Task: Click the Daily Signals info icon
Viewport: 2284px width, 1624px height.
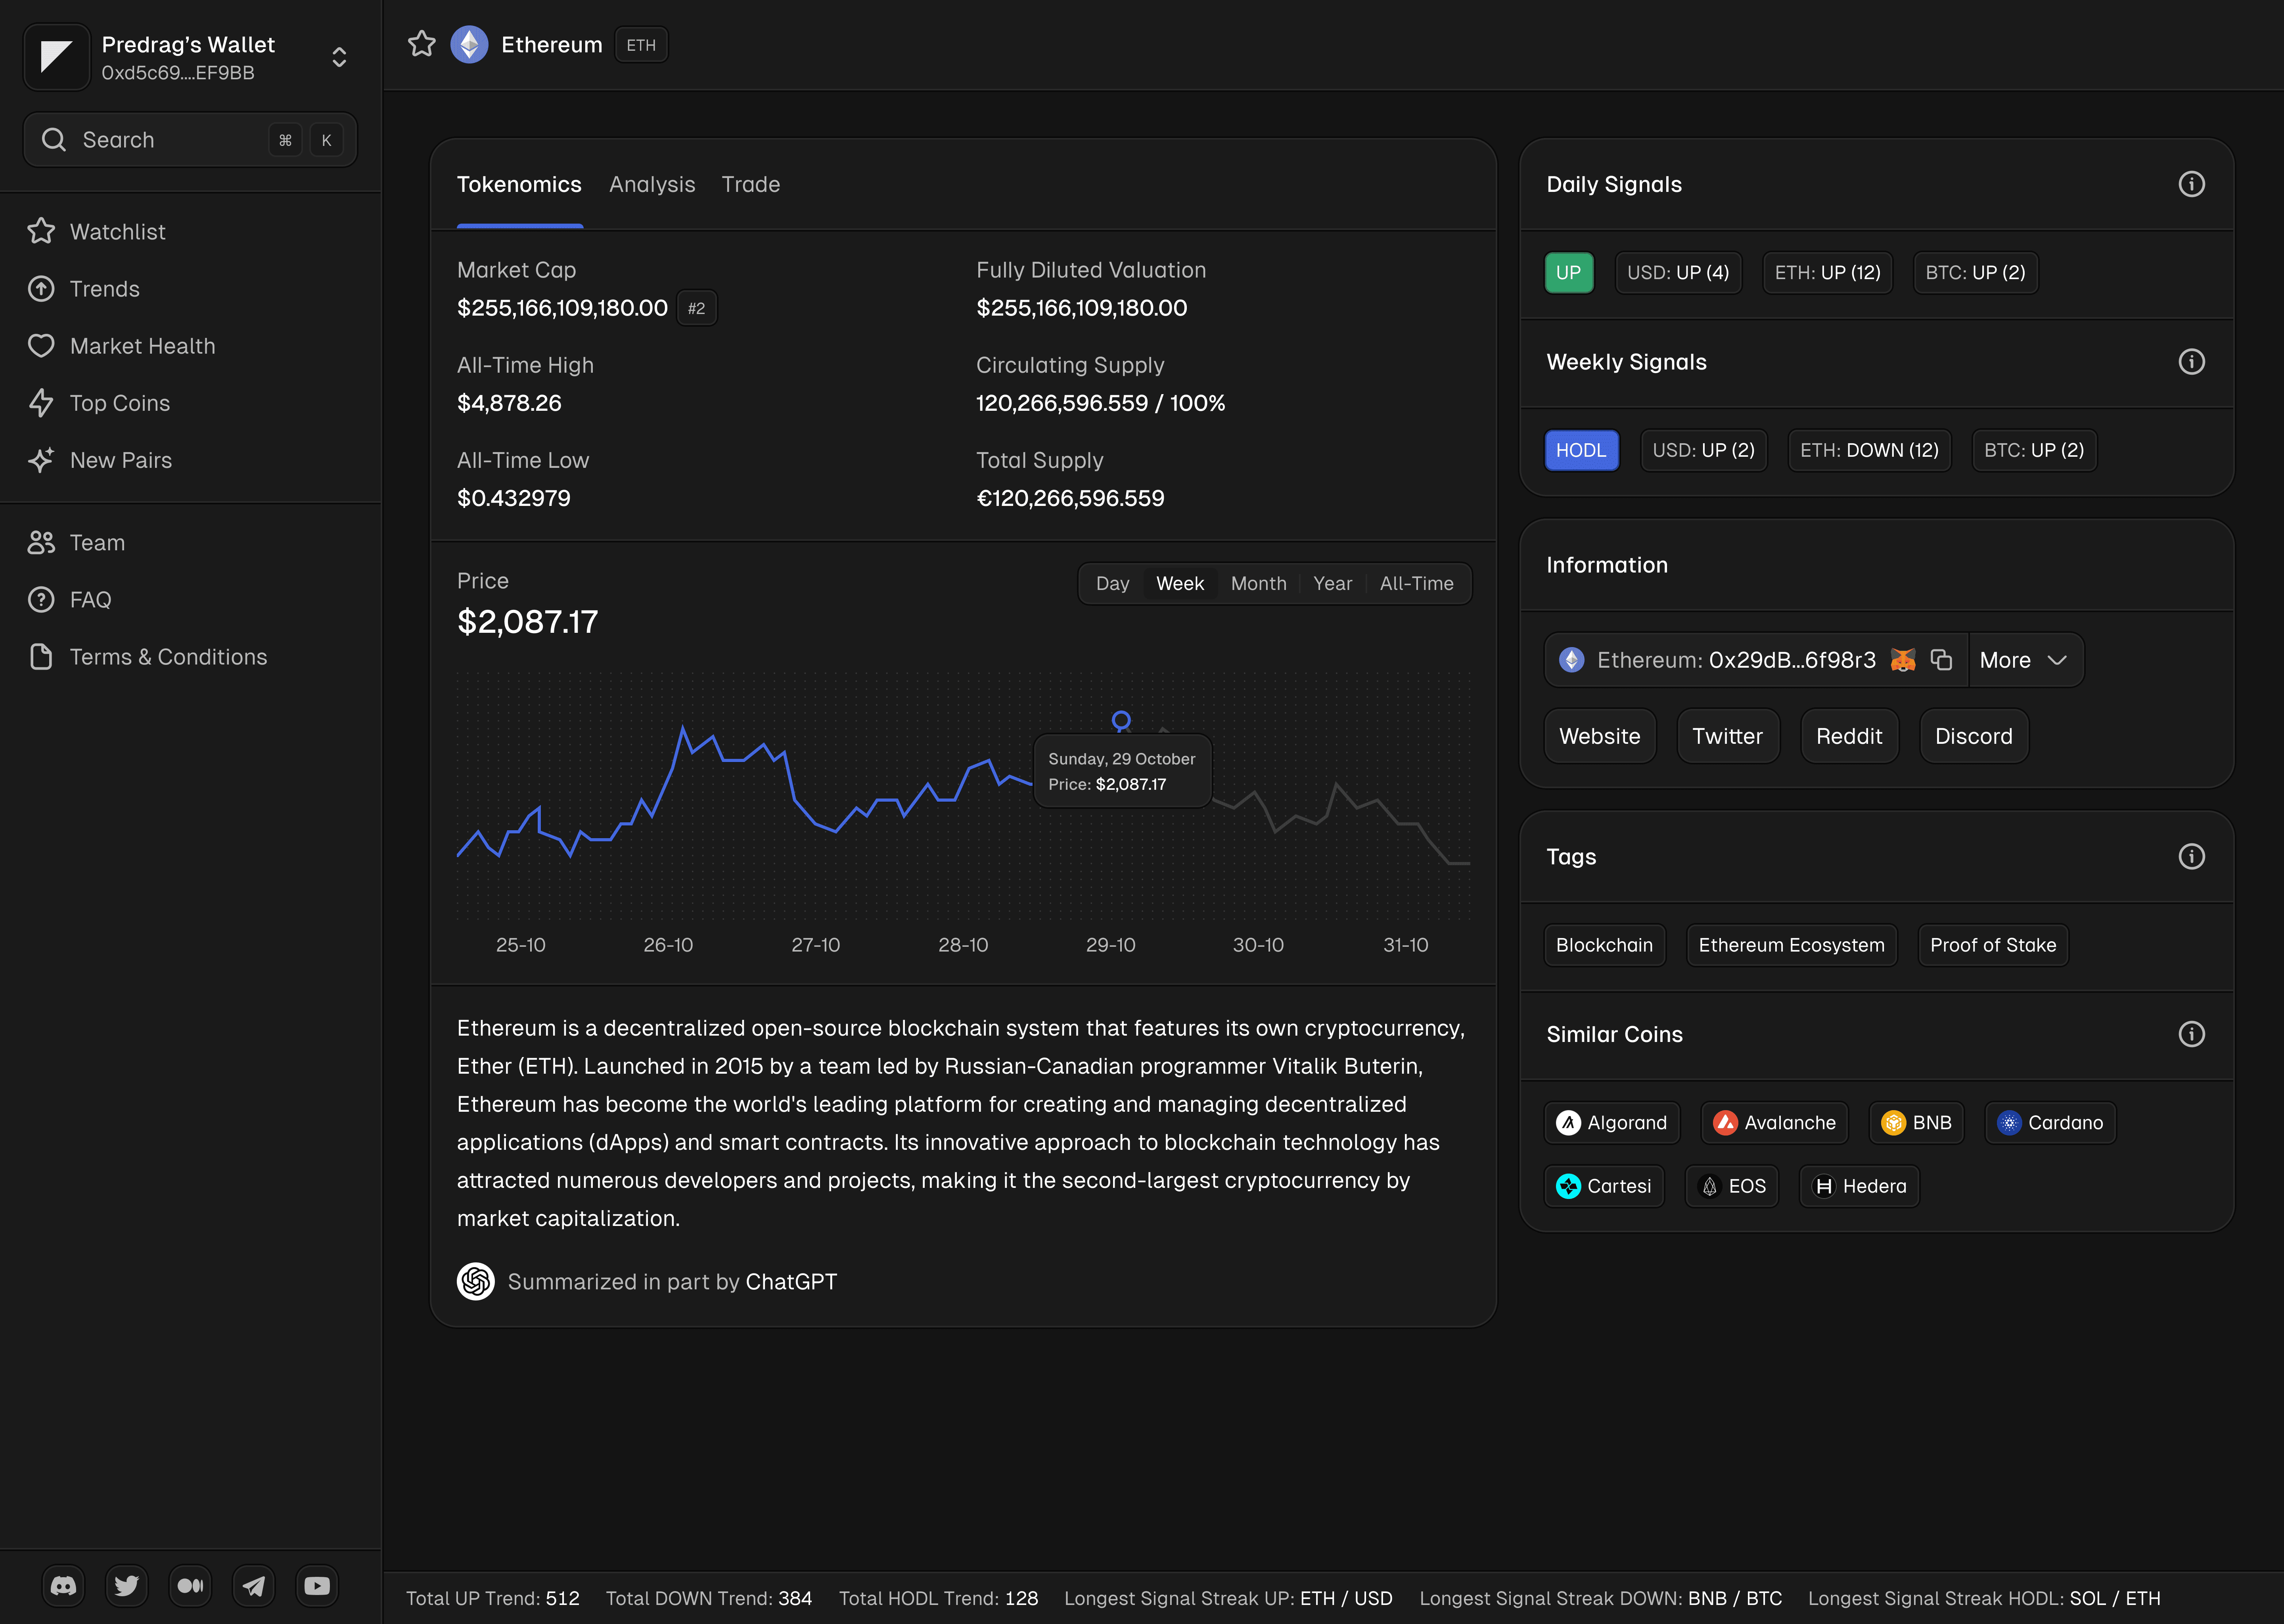Action: click(2191, 184)
